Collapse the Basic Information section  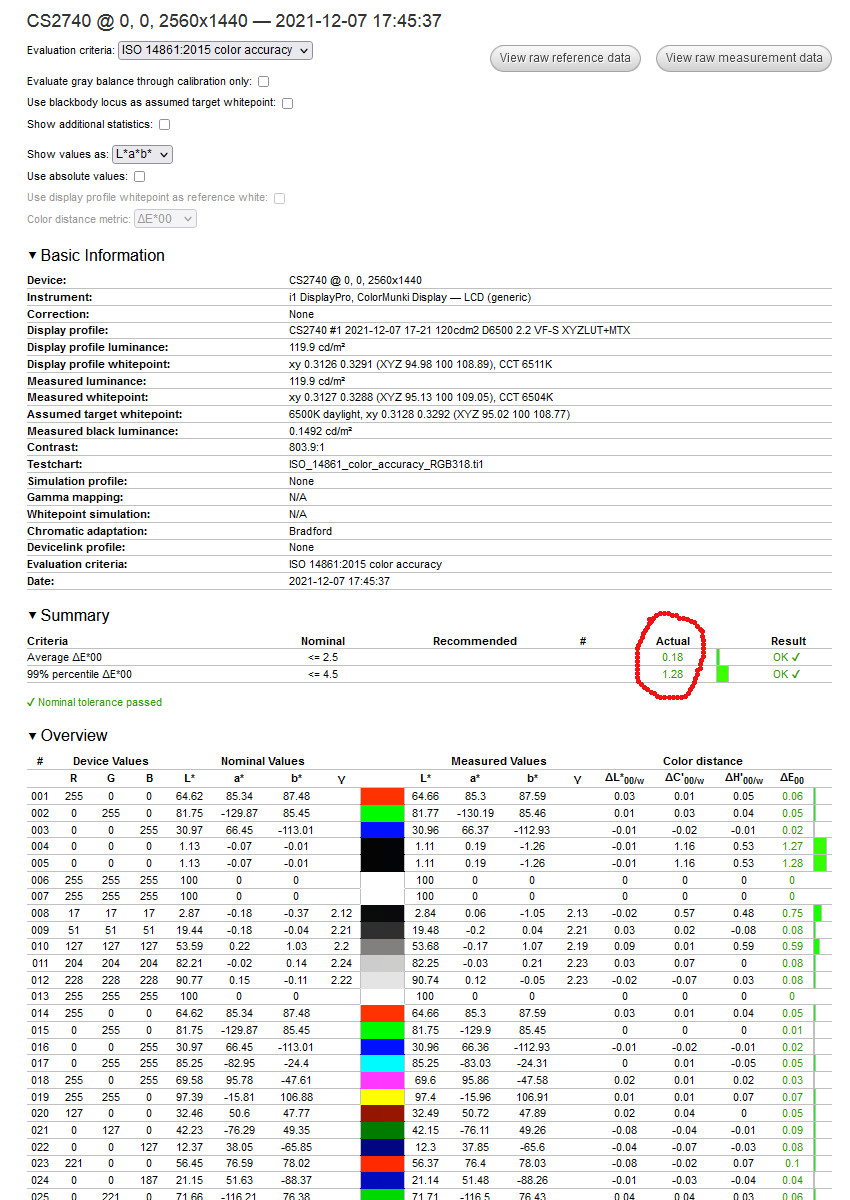(x=32, y=255)
